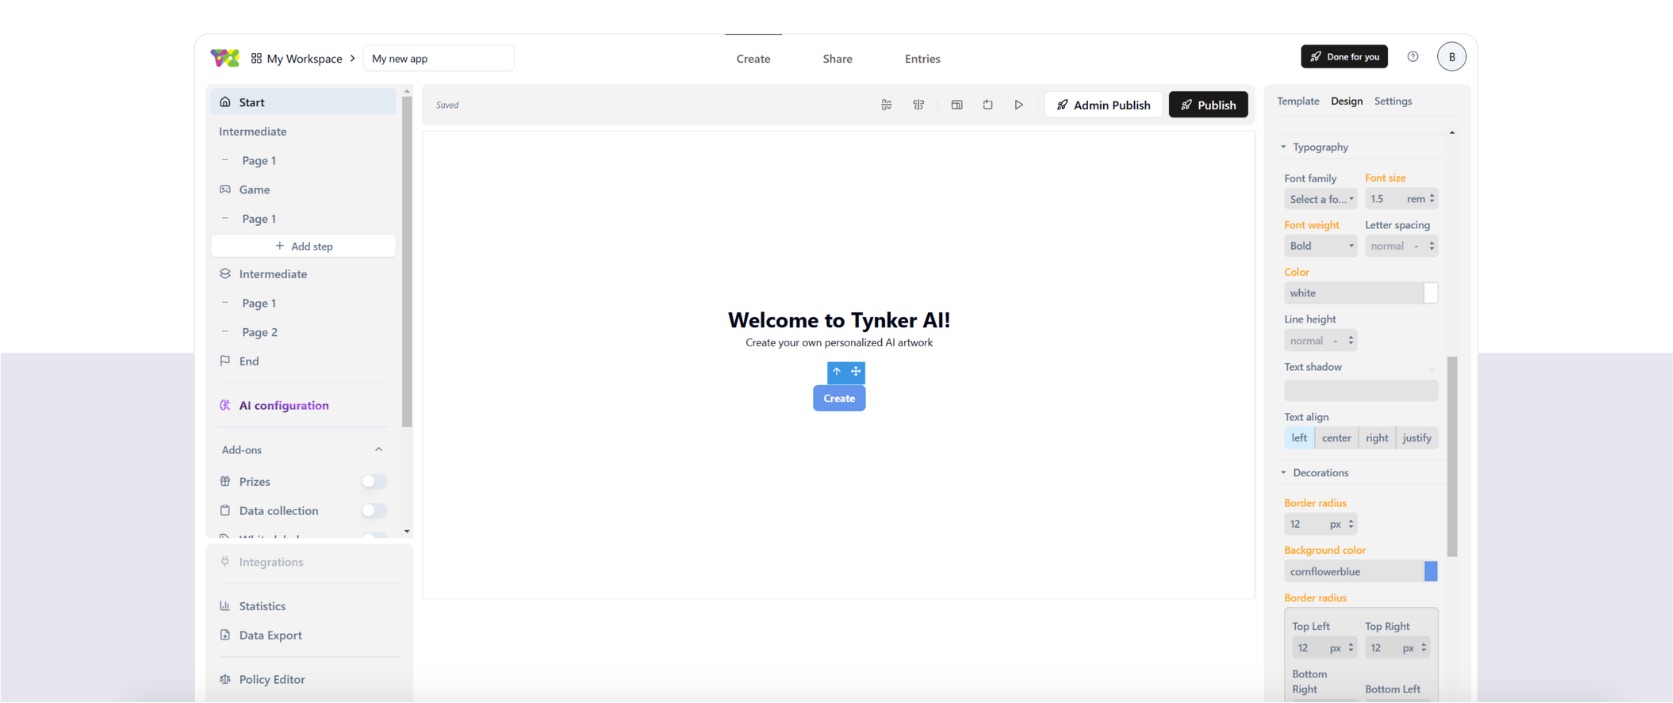Click the rotate device toolbar icon
The height and width of the screenshot is (703, 1673).
(x=988, y=105)
